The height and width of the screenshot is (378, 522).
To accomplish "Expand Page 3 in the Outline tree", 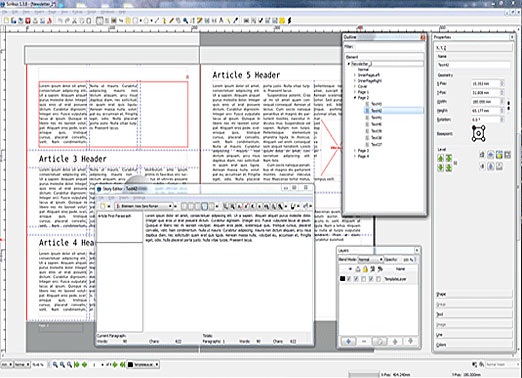I will pos(355,151).
